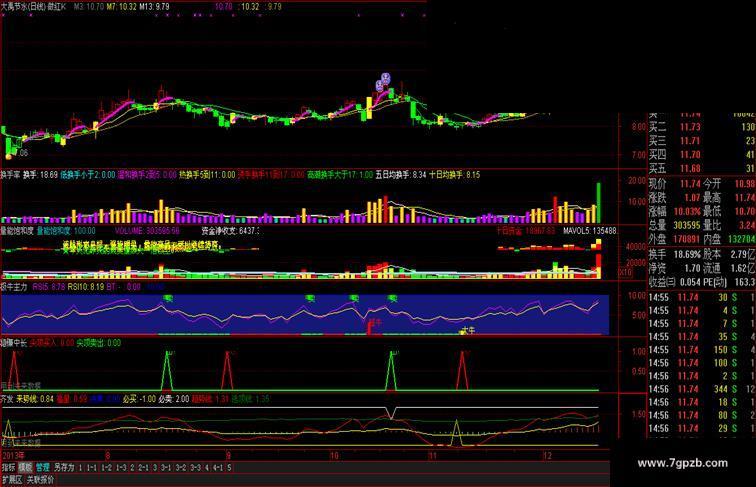Click the PE(动) value 163.3
The height and width of the screenshot is (487, 756).
[x=745, y=282]
